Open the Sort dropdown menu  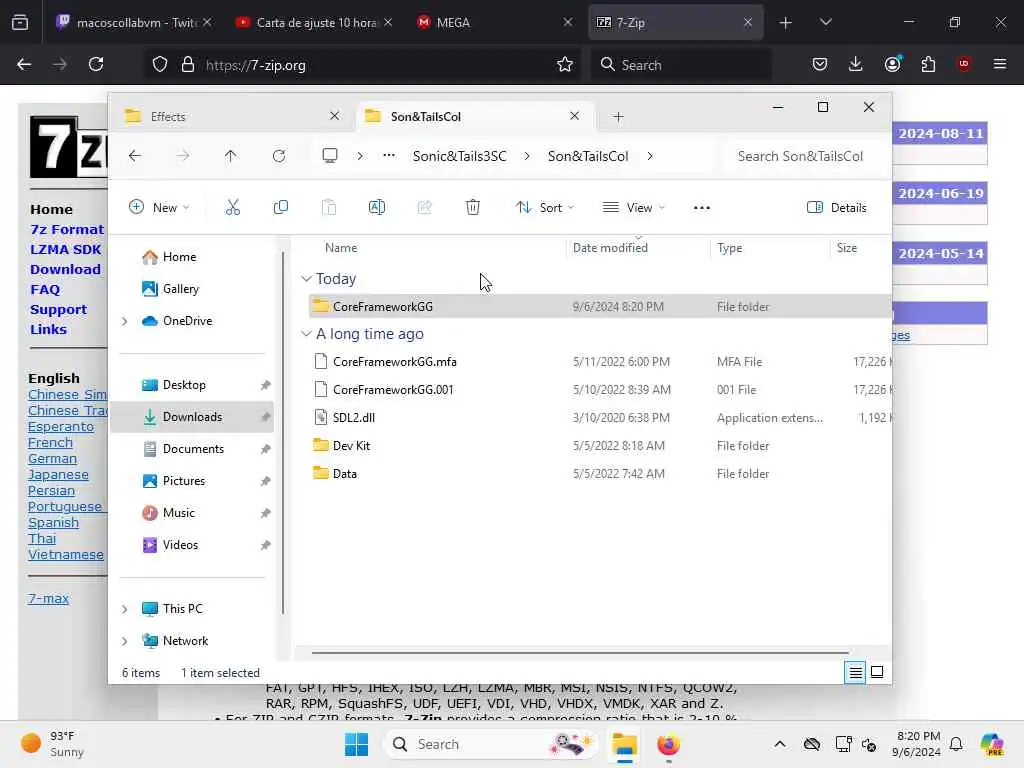(545, 208)
